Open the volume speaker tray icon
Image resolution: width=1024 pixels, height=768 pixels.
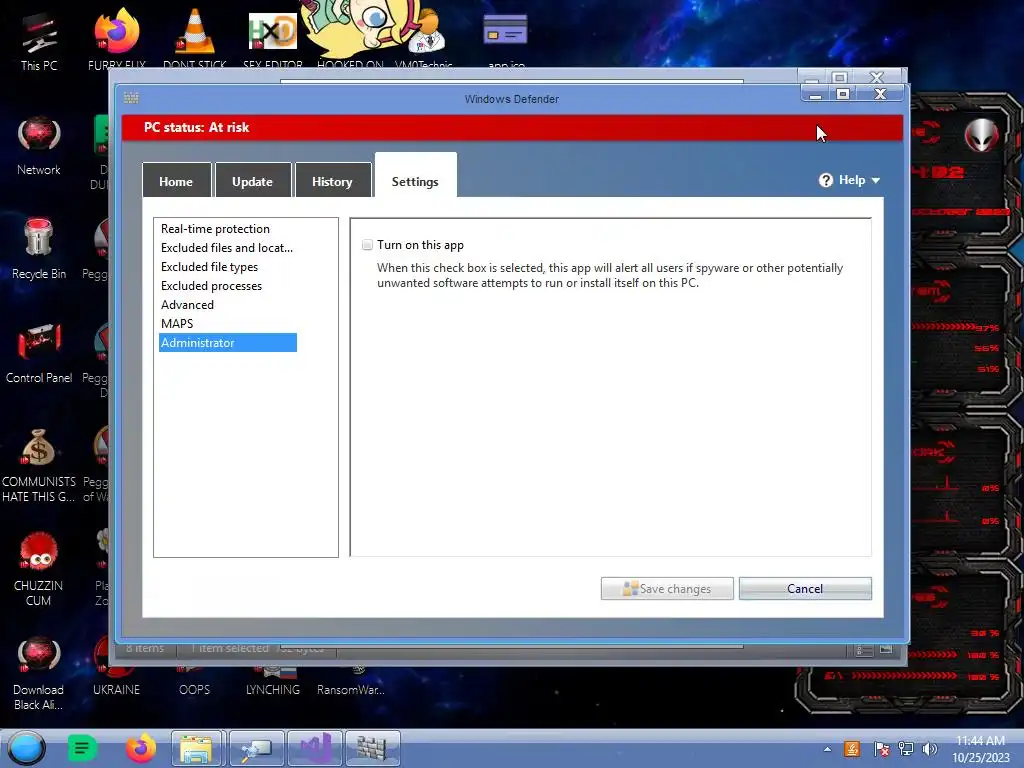[929, 749]
